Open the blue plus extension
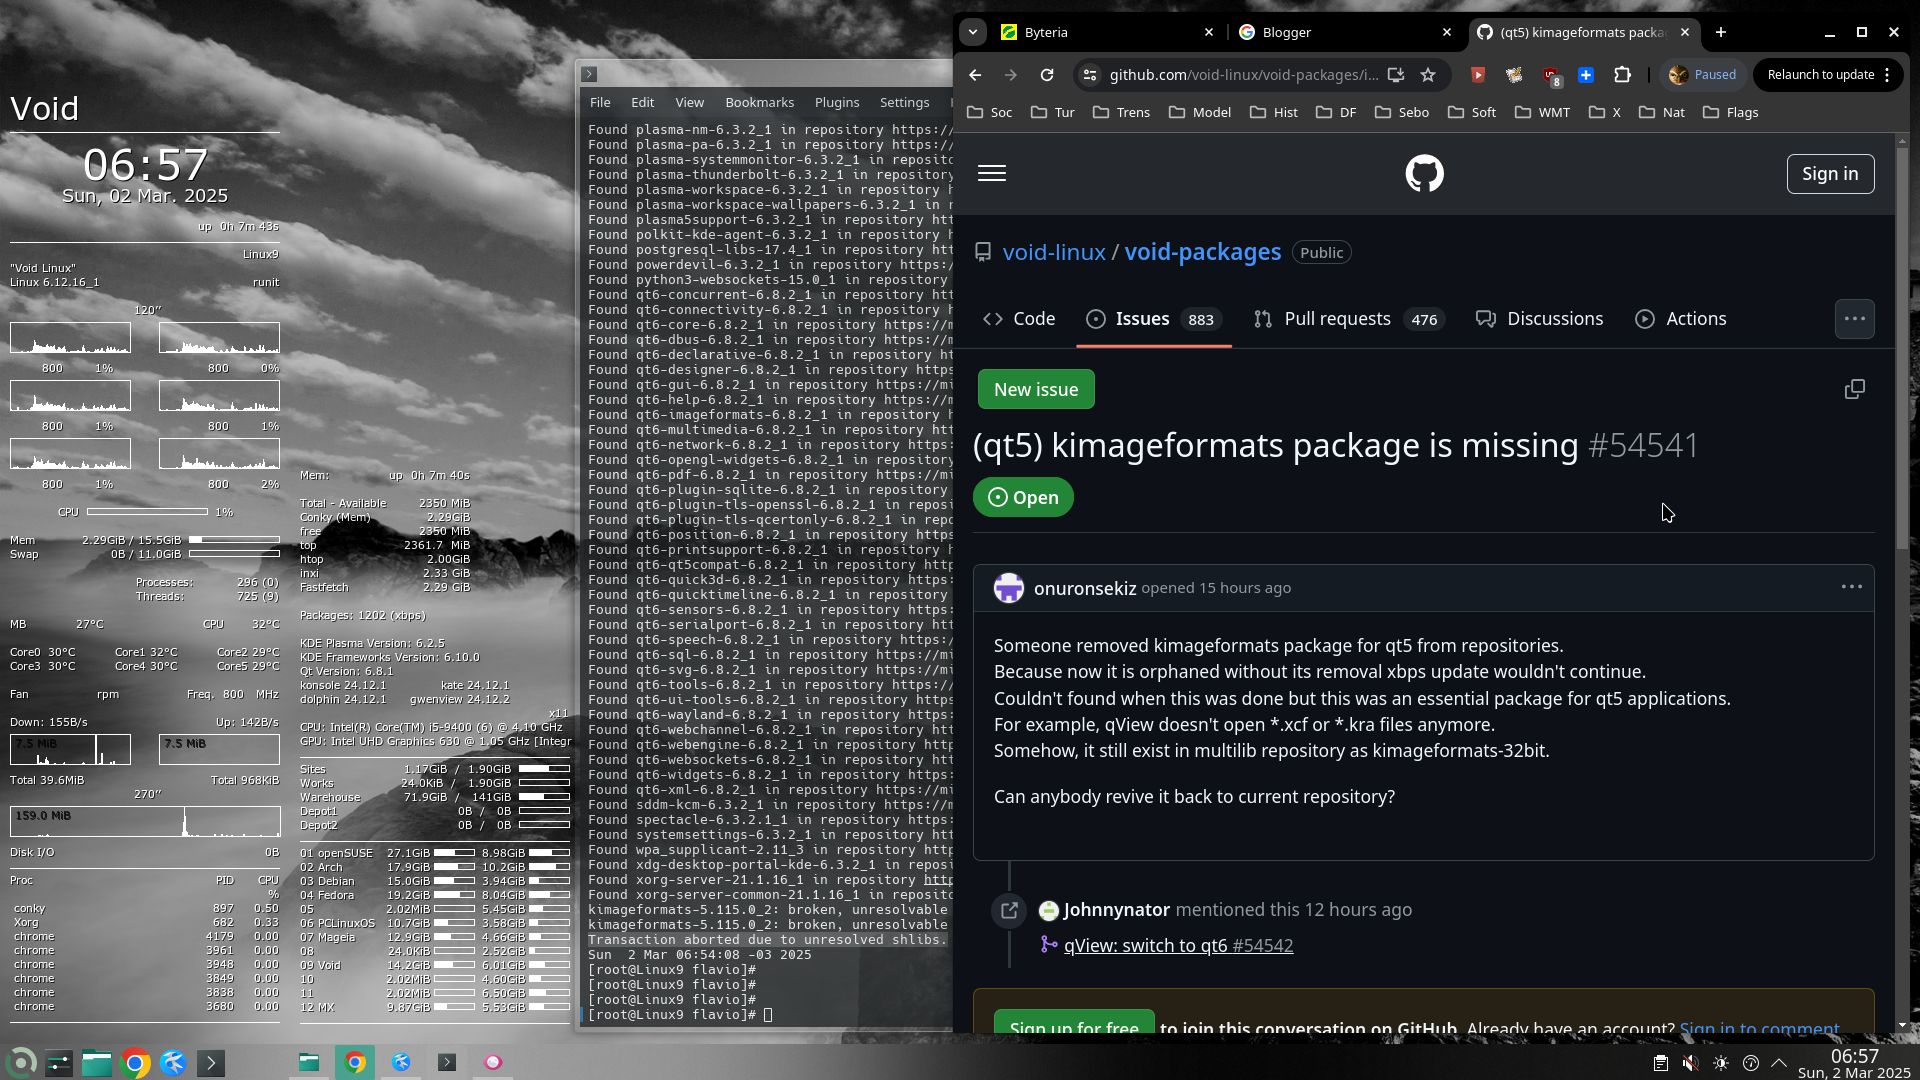This screenshot has height=1080, width=1920. coord(1586,75)
